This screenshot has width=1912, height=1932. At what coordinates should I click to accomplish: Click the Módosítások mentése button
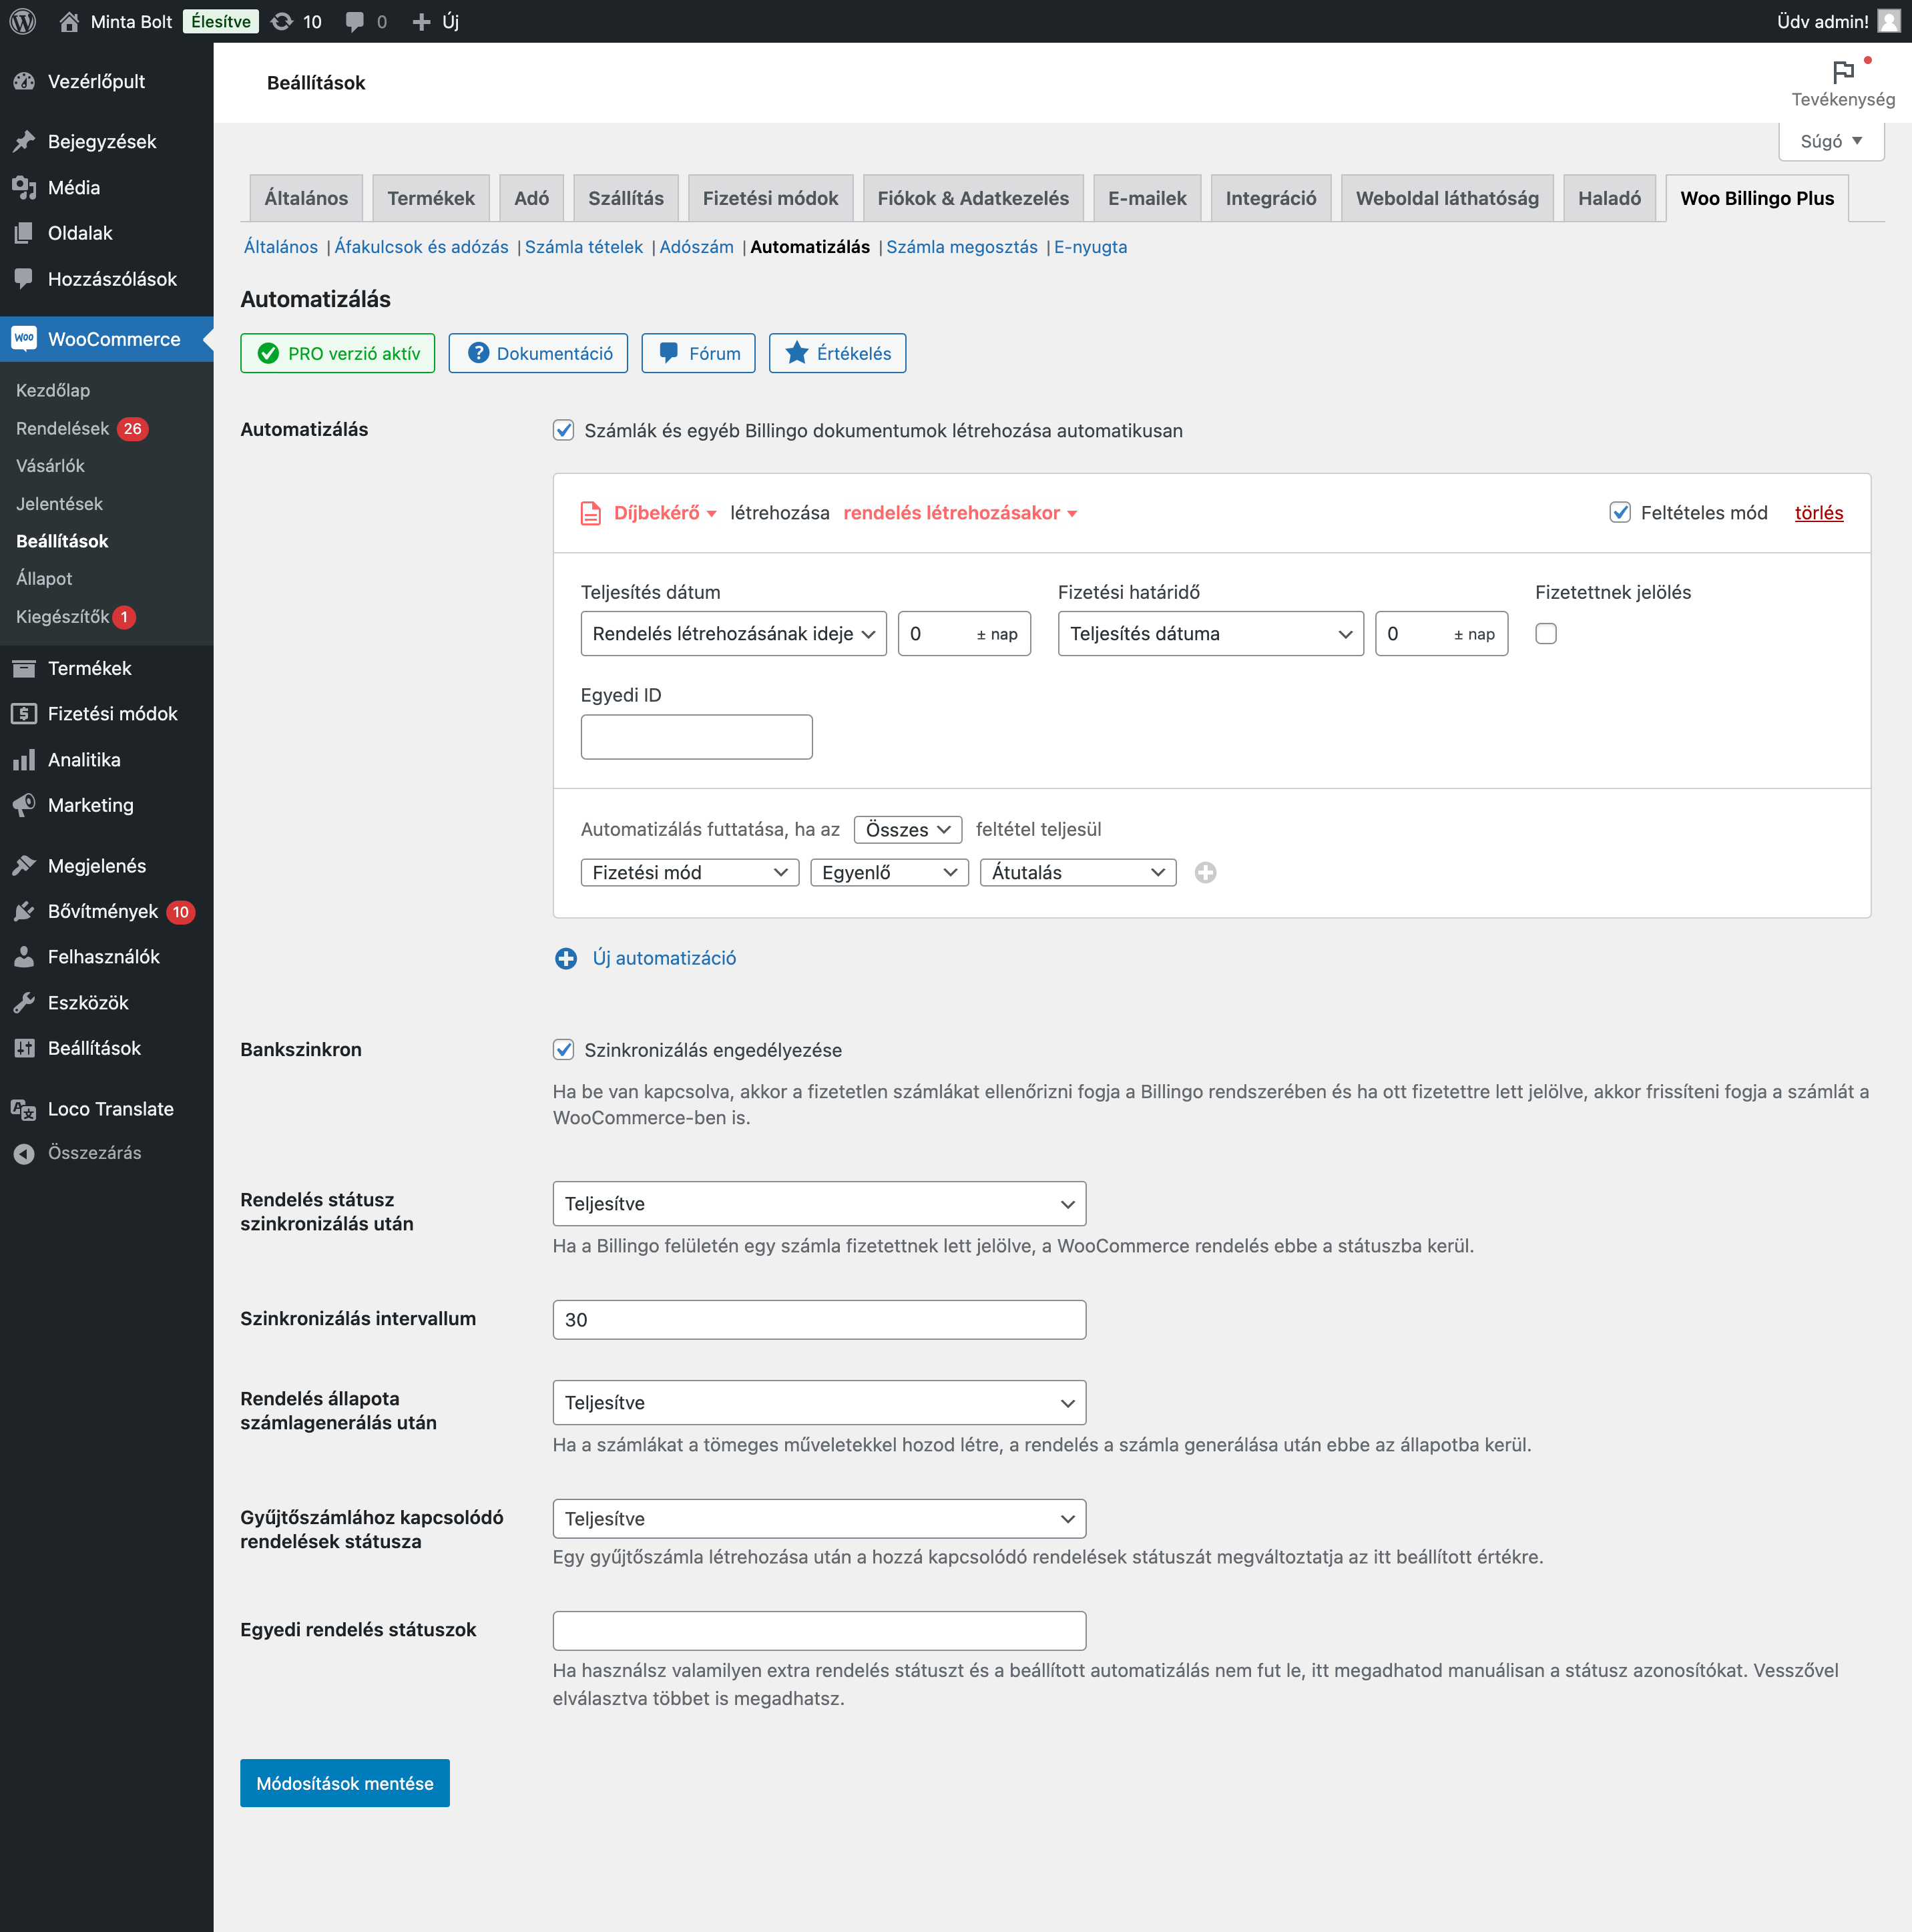click(x=345, y=1783)
